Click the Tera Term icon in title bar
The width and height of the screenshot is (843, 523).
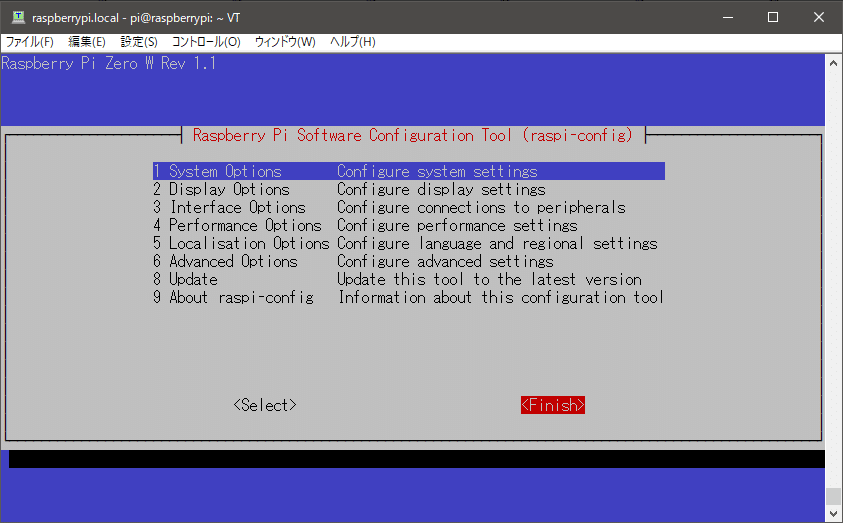18,17
